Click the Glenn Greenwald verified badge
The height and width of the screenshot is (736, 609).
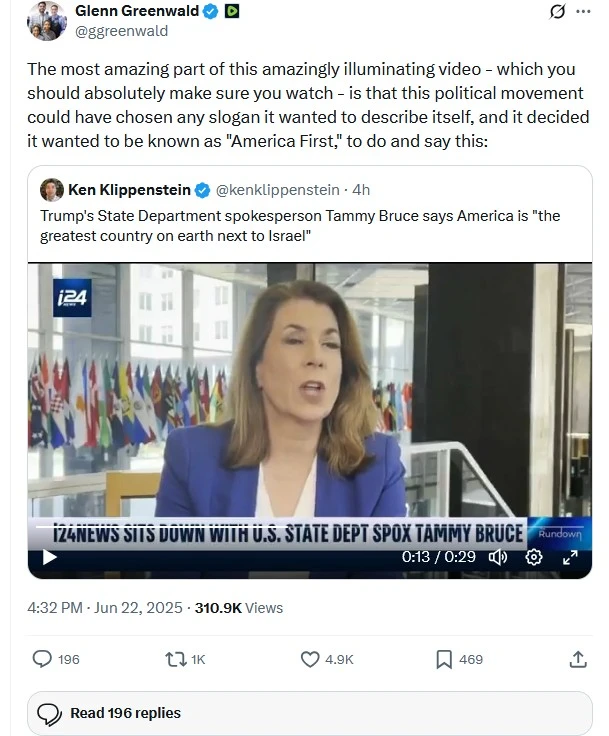pyautogui.click(x=211, y=11)
